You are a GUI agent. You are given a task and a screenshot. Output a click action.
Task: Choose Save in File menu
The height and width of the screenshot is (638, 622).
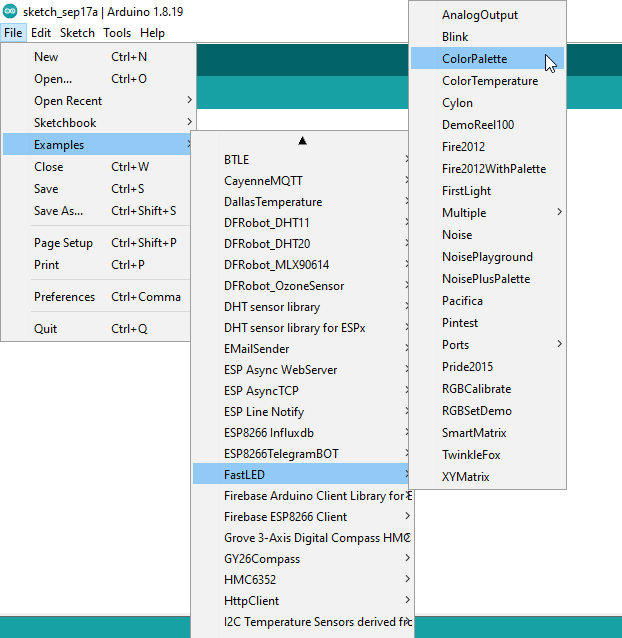pos(98,188)
